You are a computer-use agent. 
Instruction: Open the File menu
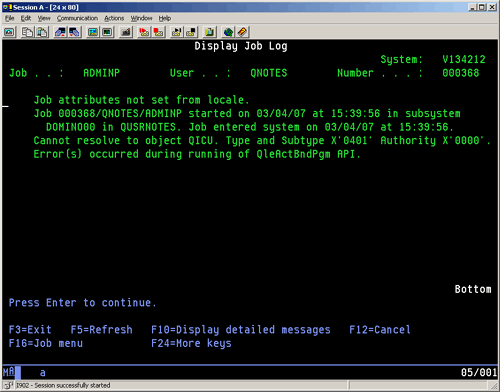click(x=9, y=18)
